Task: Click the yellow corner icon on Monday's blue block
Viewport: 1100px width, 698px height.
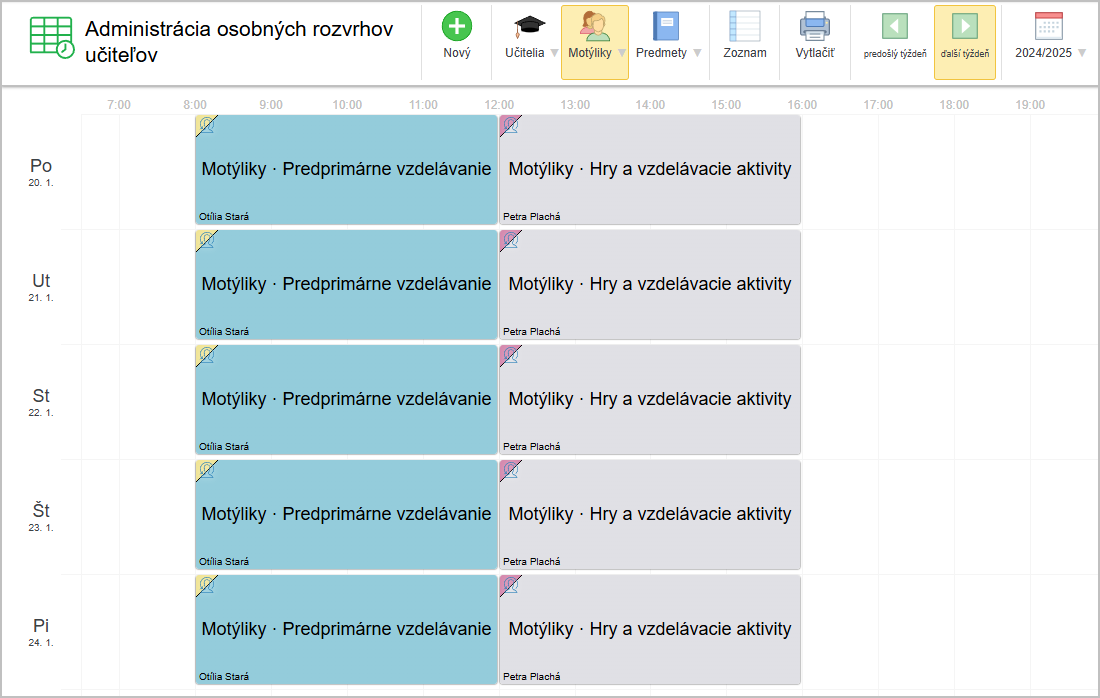Action: 206,126
